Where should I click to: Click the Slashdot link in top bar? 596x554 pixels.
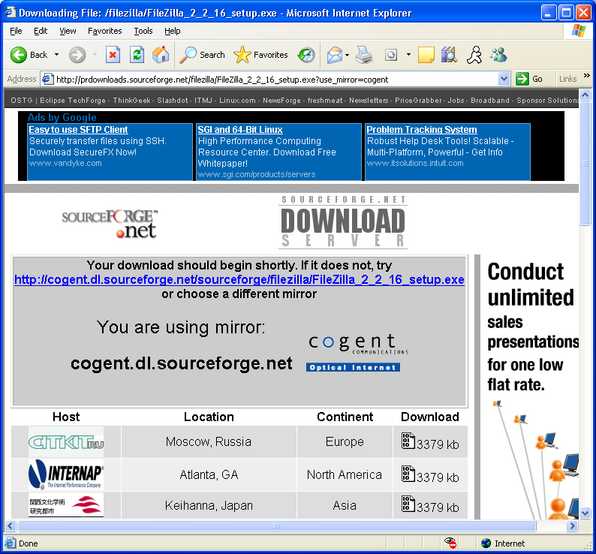173,100
